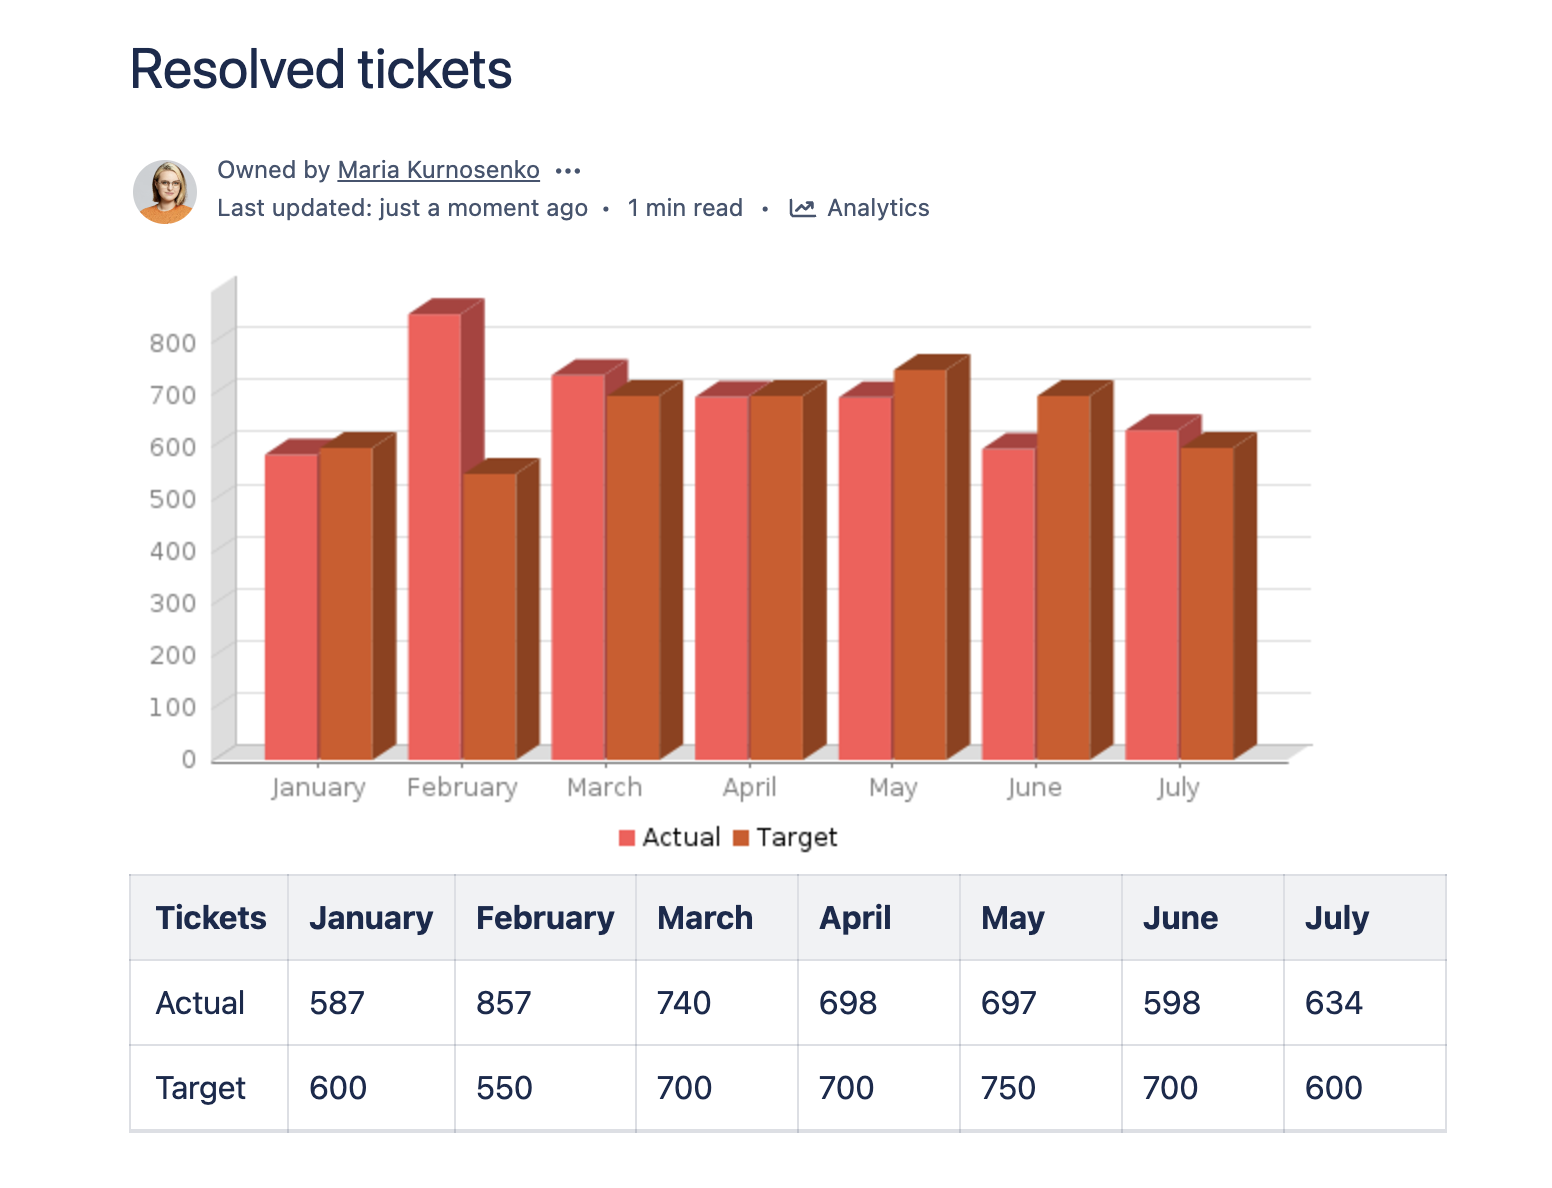The height and width of the screenshot is (1188, 1552).
Task: Select the March column header
Action: click(704, 917)
